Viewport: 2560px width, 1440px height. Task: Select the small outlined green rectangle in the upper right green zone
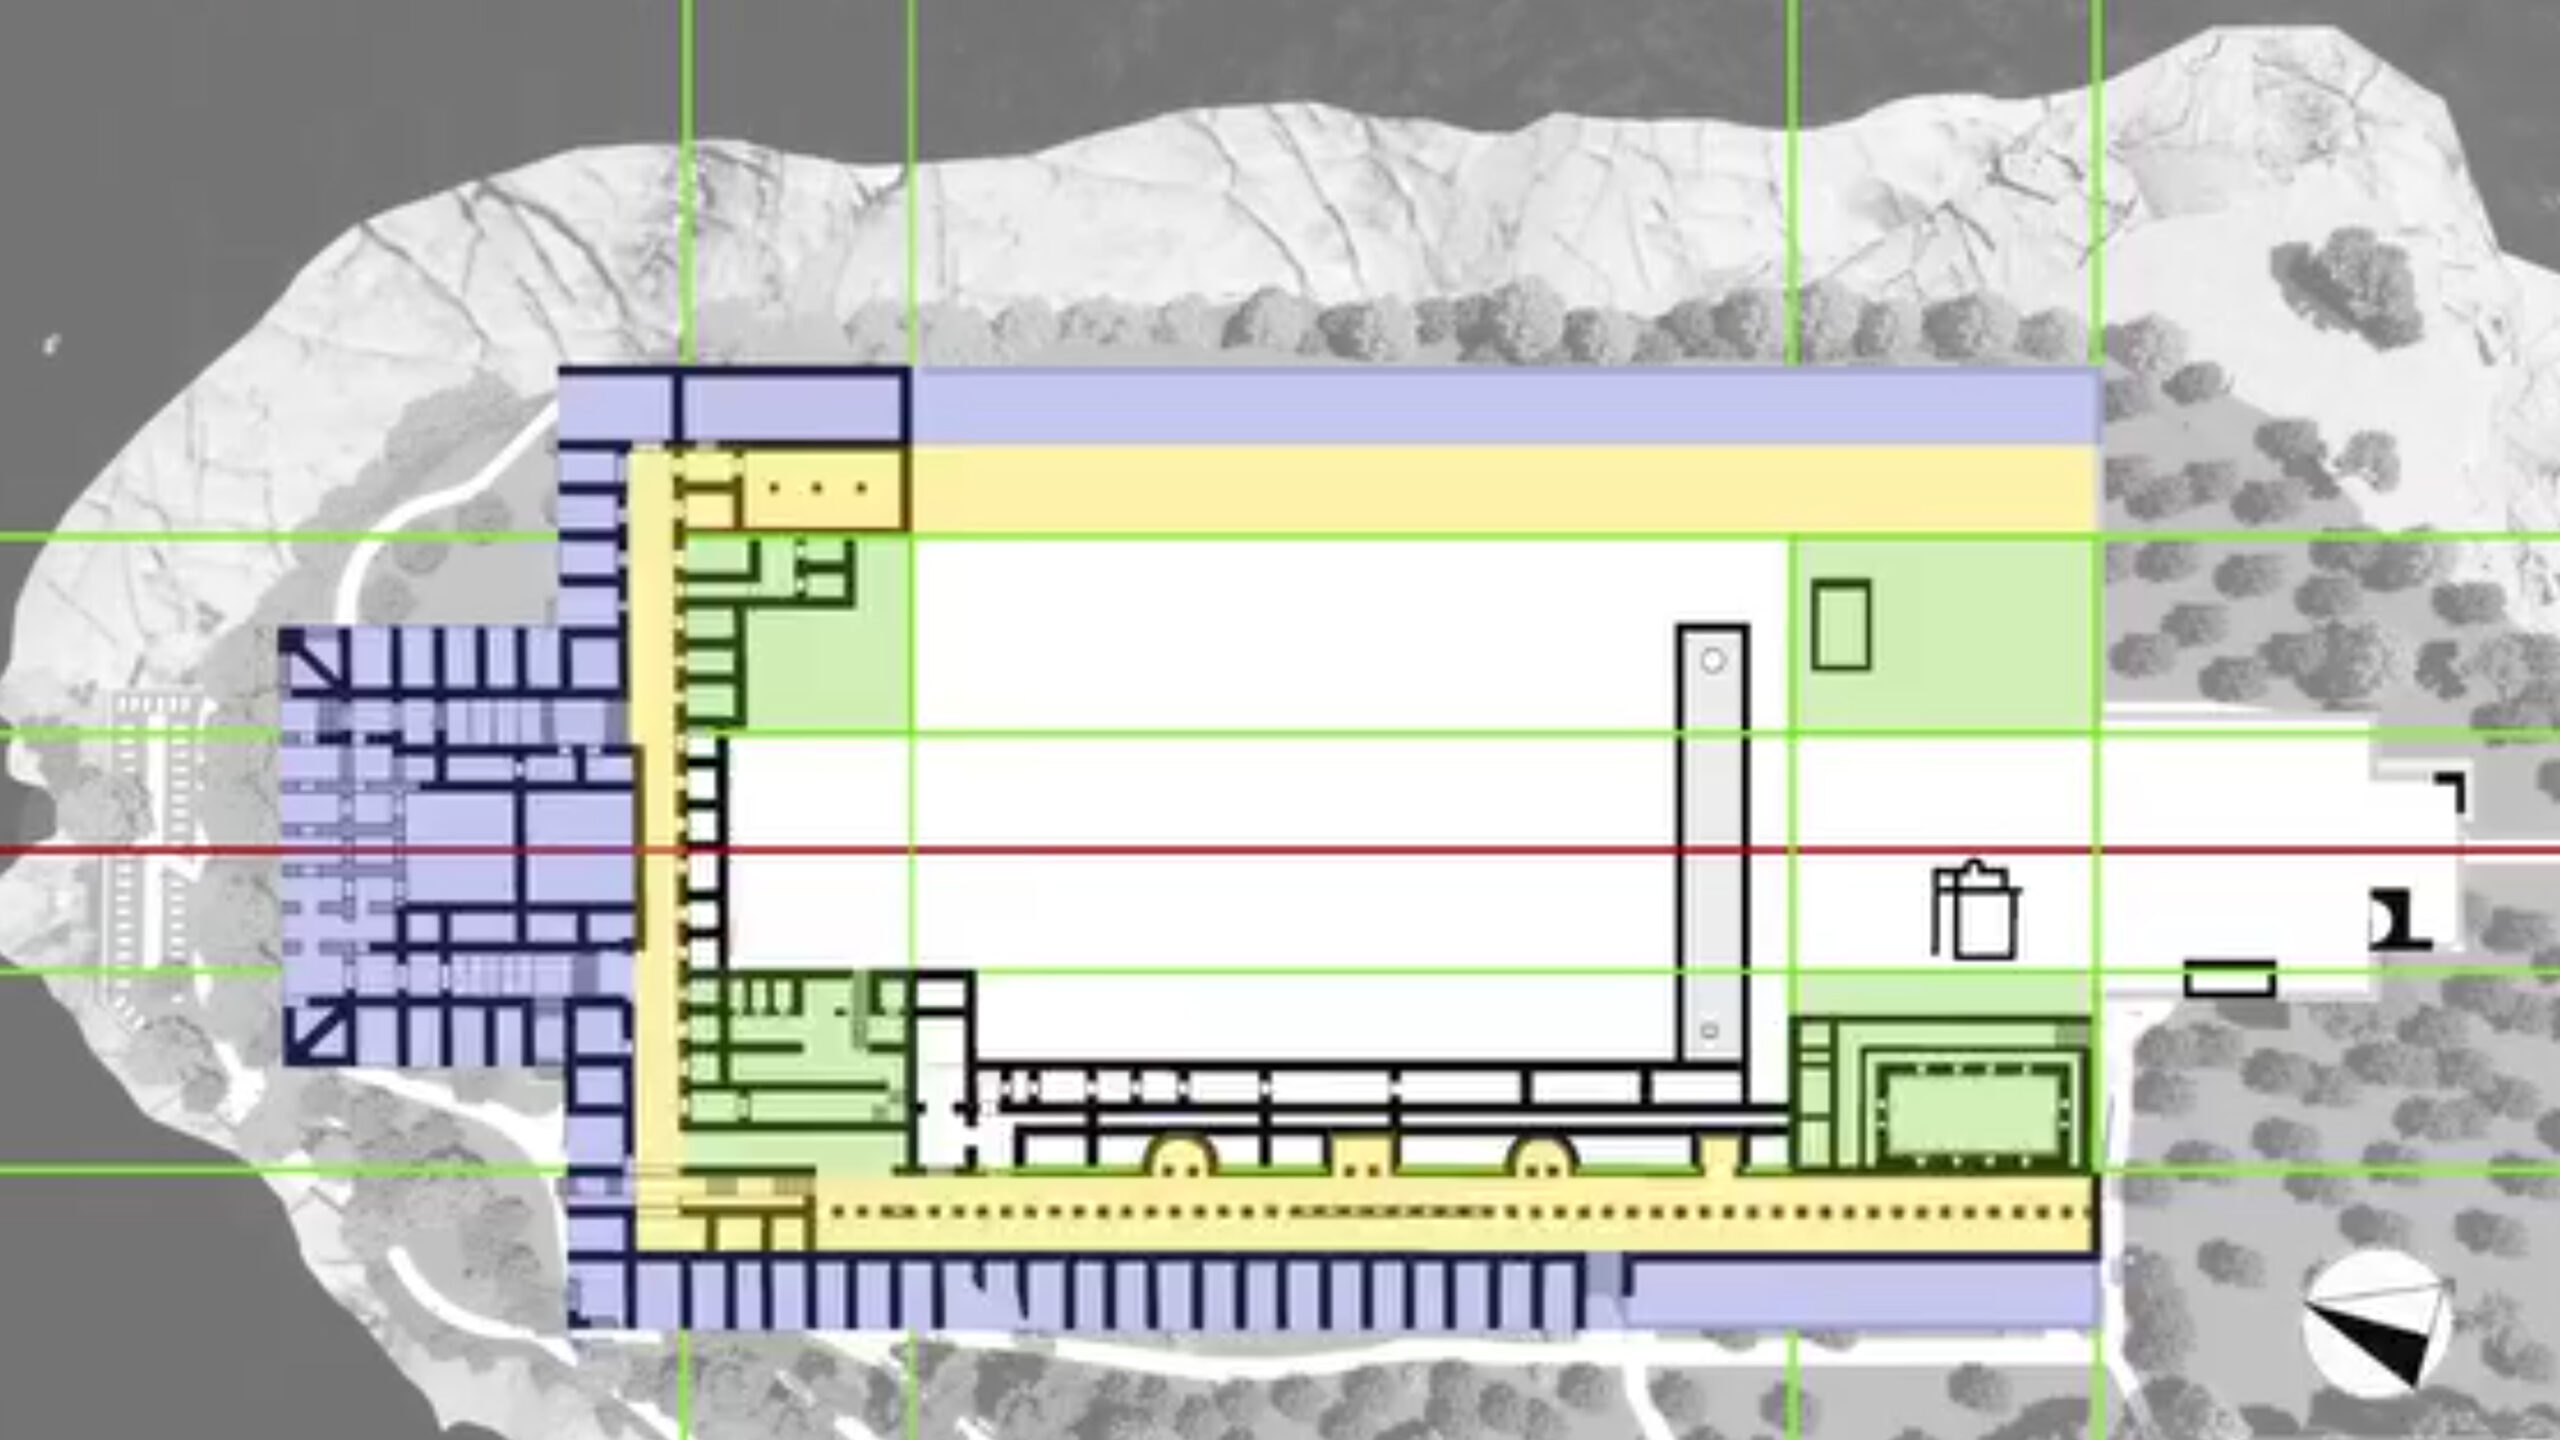[1841, 625]
